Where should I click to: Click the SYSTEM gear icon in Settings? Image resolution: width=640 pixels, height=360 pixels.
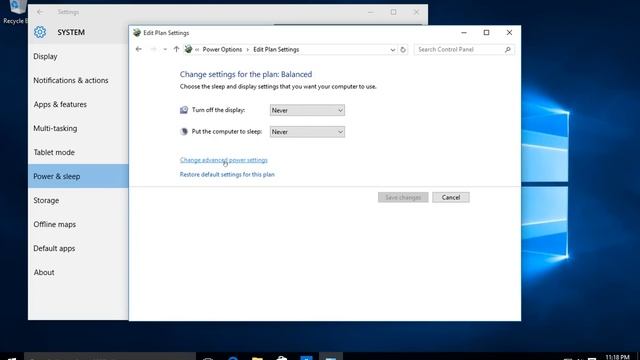[40, 32]
